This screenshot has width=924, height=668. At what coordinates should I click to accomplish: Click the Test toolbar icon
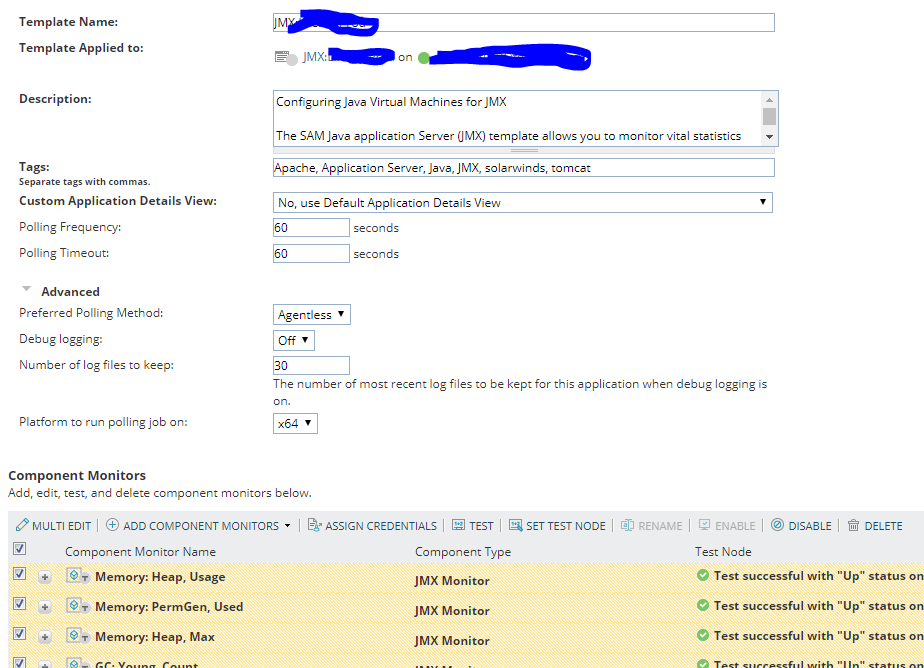pyautogui.click(x=458, y=525)
